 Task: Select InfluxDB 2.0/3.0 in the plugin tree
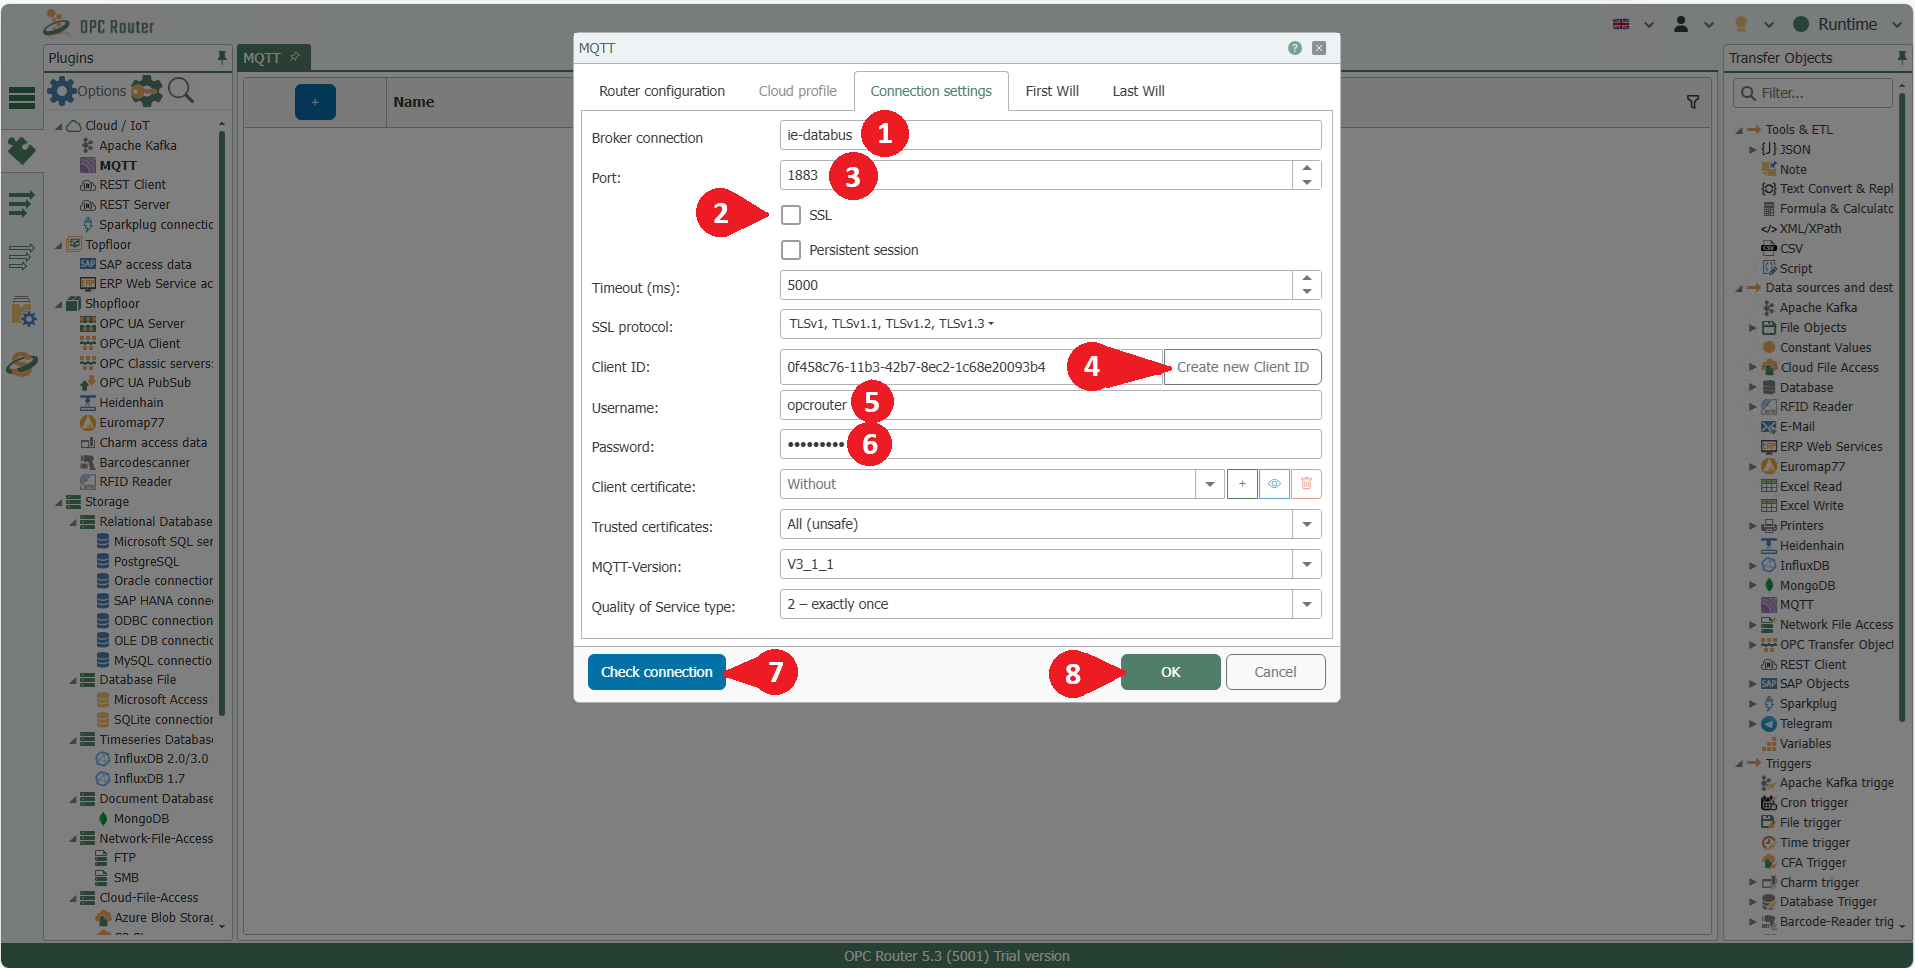pyautogui.click(x=161, y=758)
